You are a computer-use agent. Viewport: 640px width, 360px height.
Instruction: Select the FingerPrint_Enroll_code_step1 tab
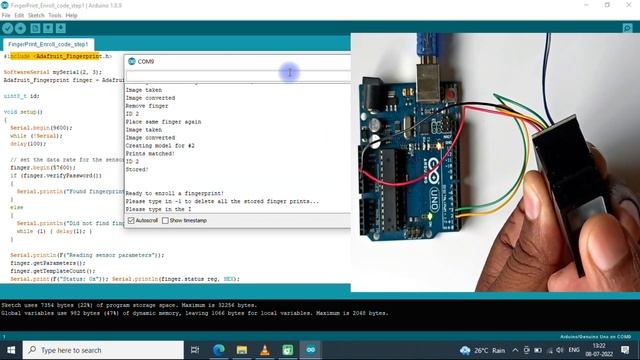click(x=48, y=44)
